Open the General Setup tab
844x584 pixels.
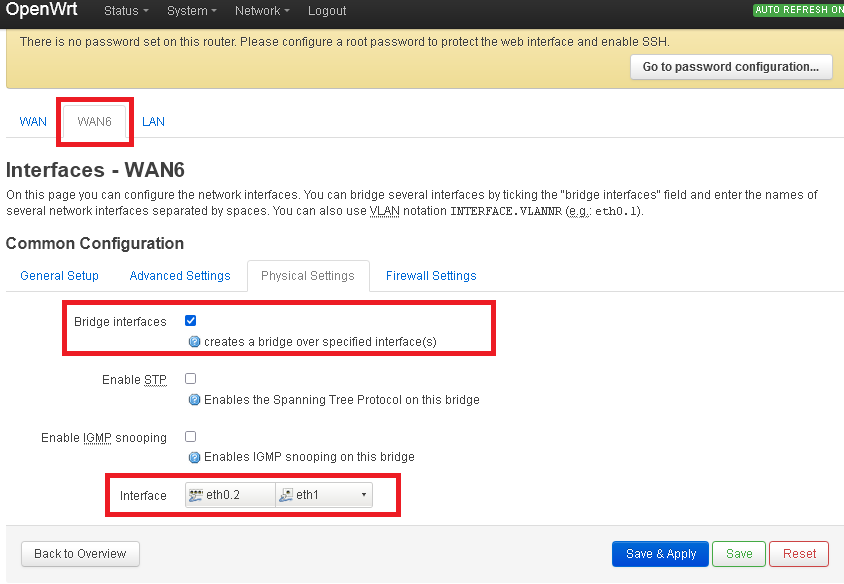click(x=59, y=276)
